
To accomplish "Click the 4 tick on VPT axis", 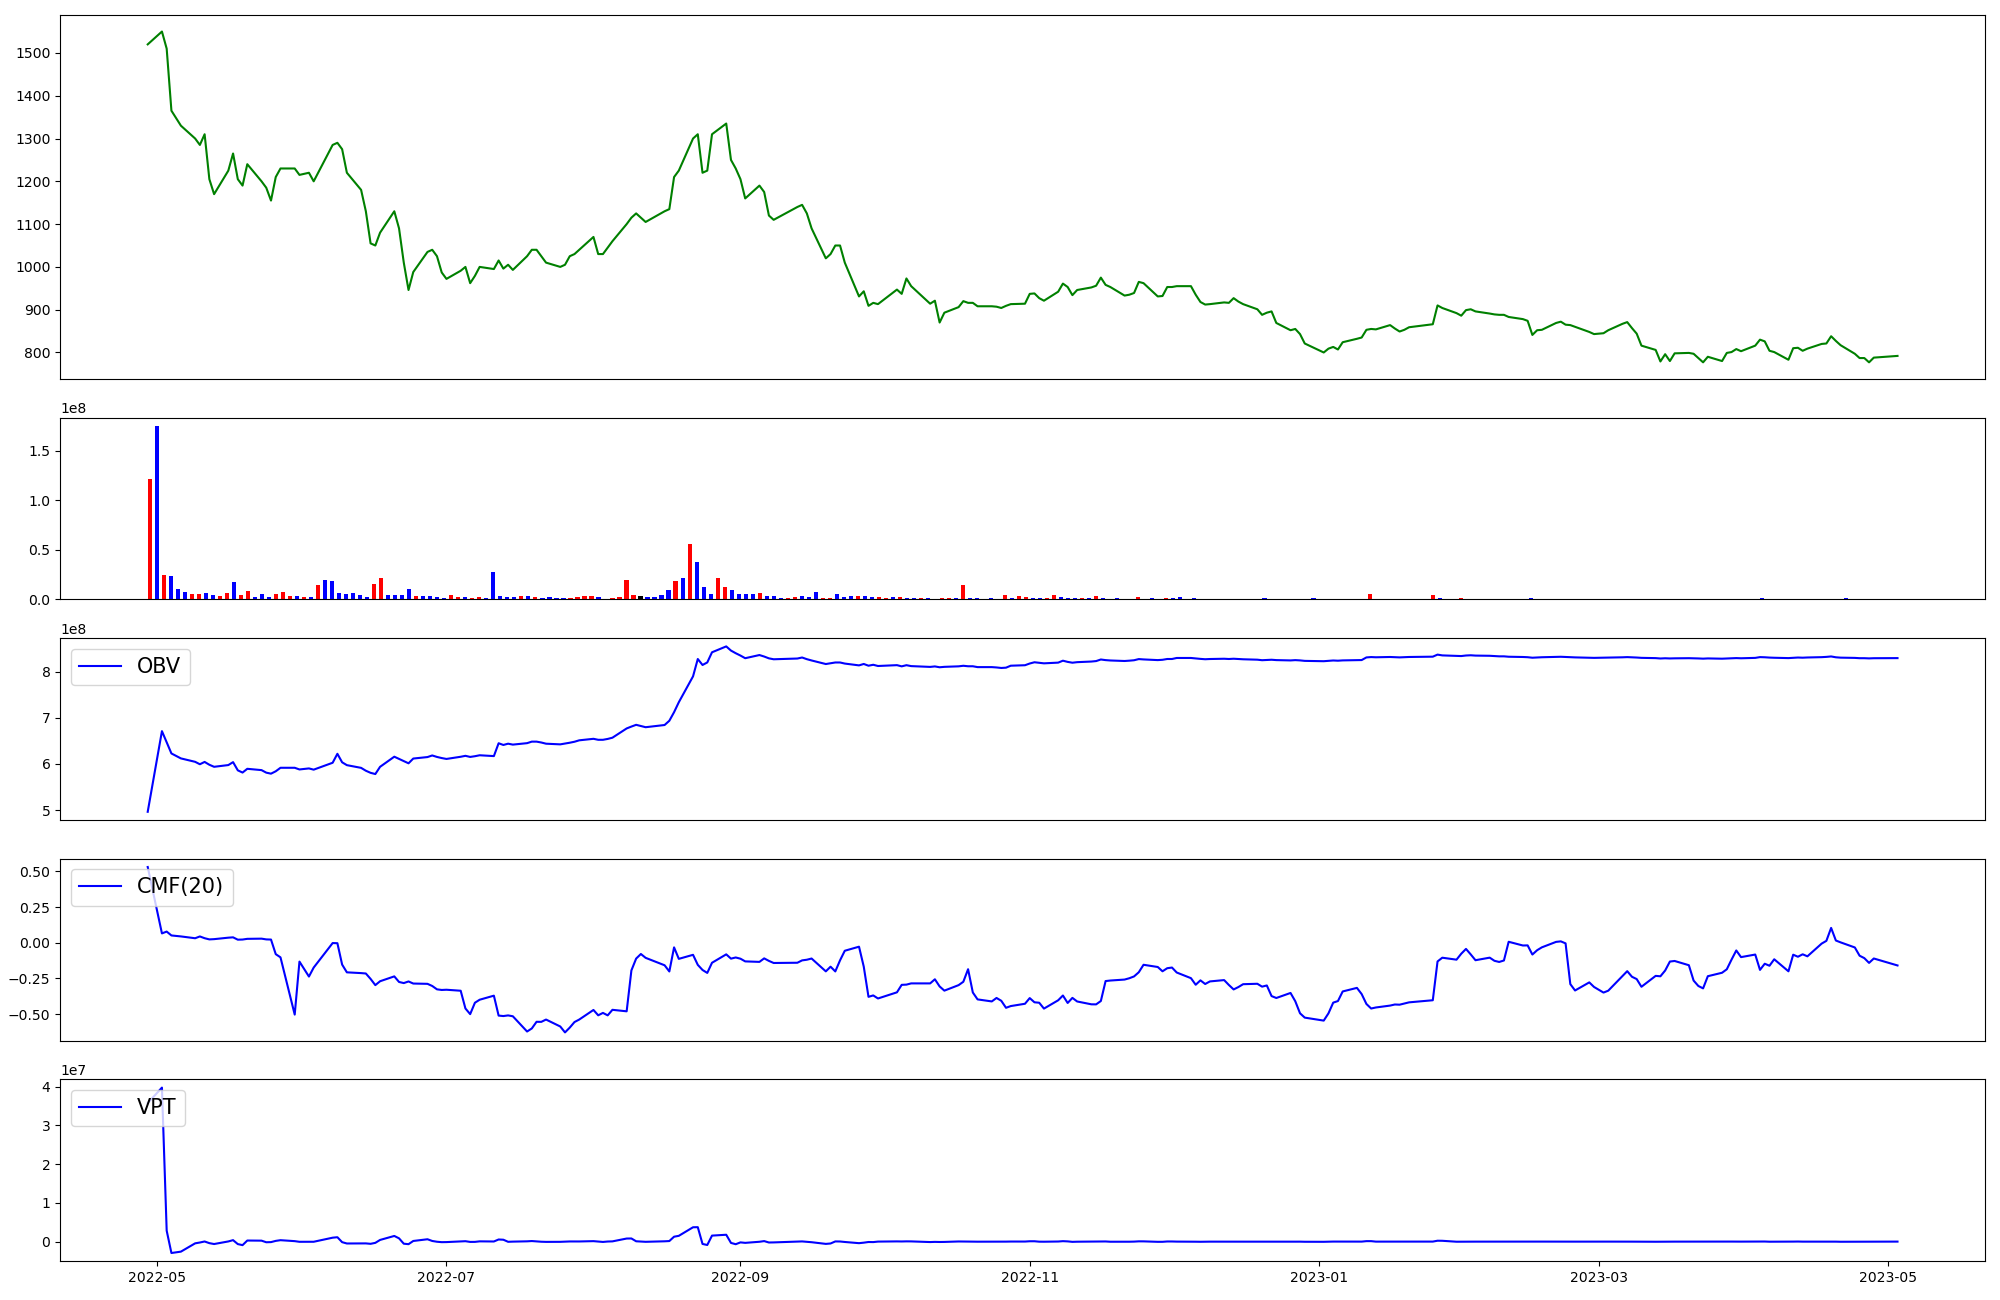I will pos(46,1087).
